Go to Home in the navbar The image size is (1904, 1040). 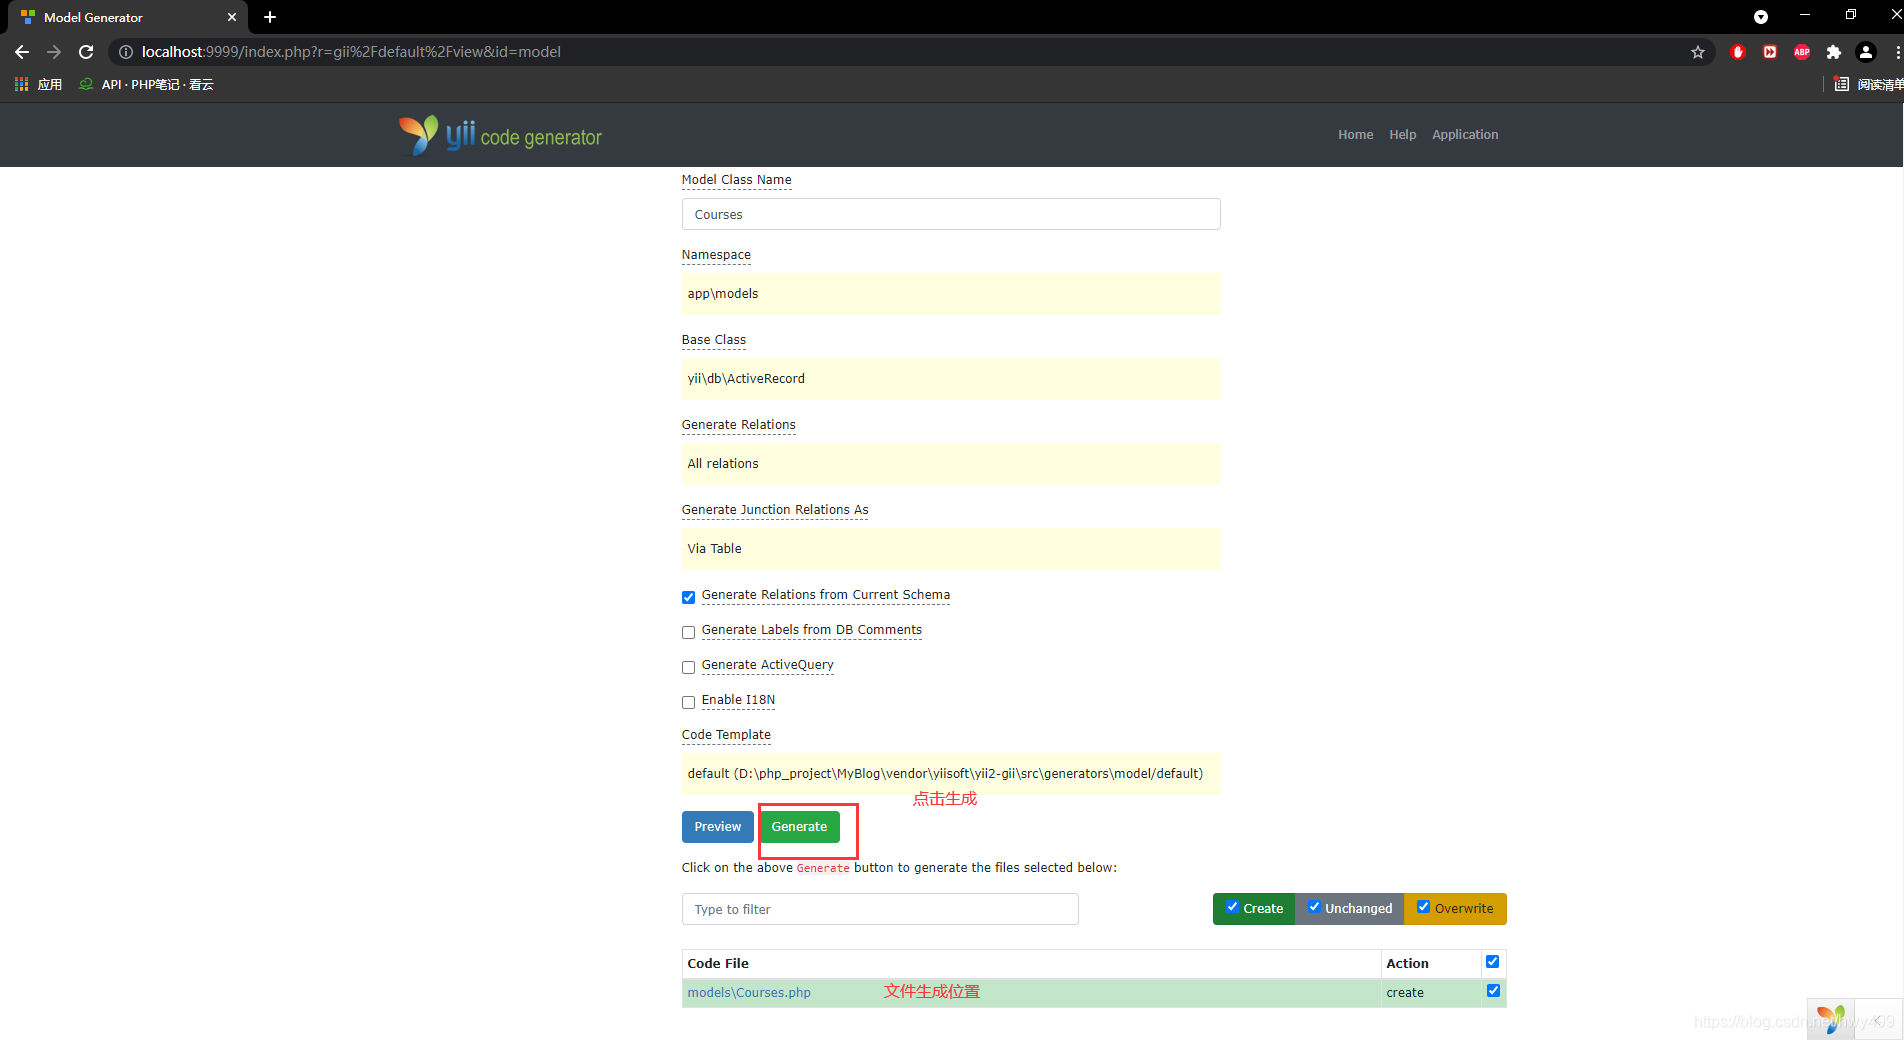pyautogui.click(x=1356, y=135)
